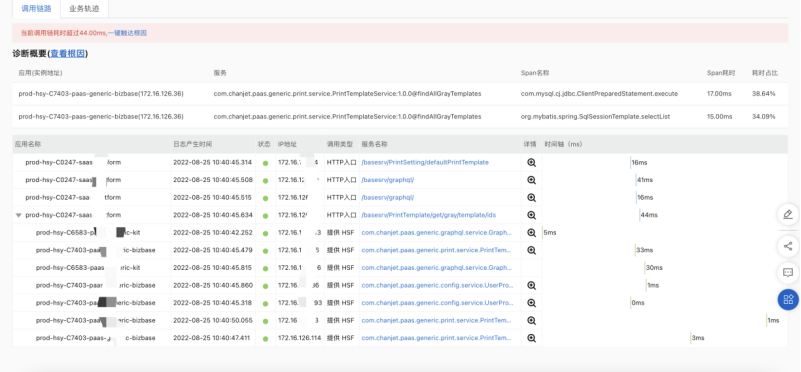Click the IP地址 column header
Image resolution: width=801 pixels, height=372 pixels.
287,144
